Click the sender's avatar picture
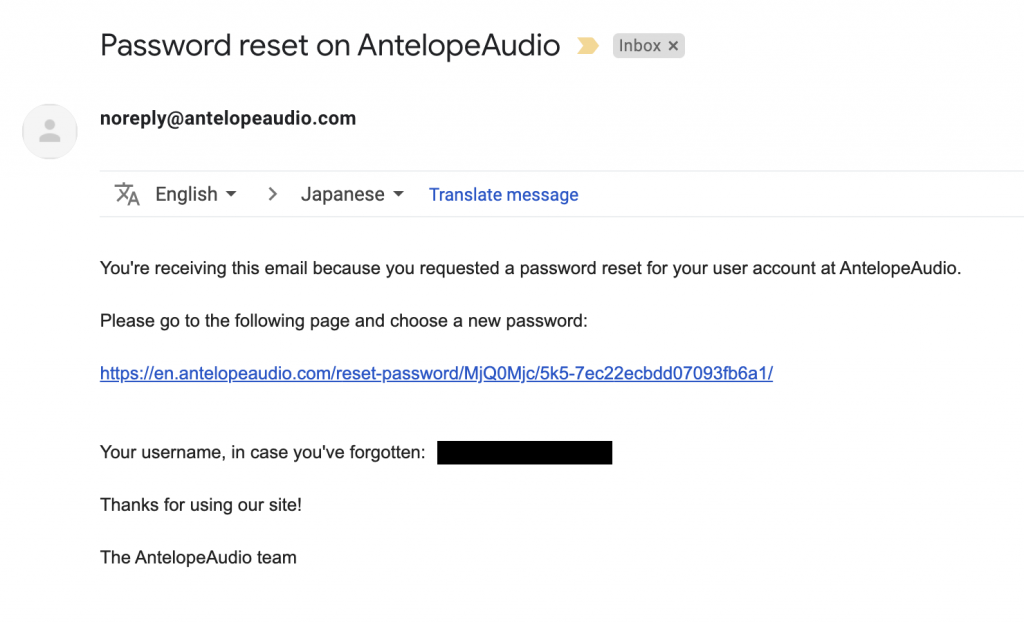The width and height of the screenshot is (1024, 623). point(50,131)
